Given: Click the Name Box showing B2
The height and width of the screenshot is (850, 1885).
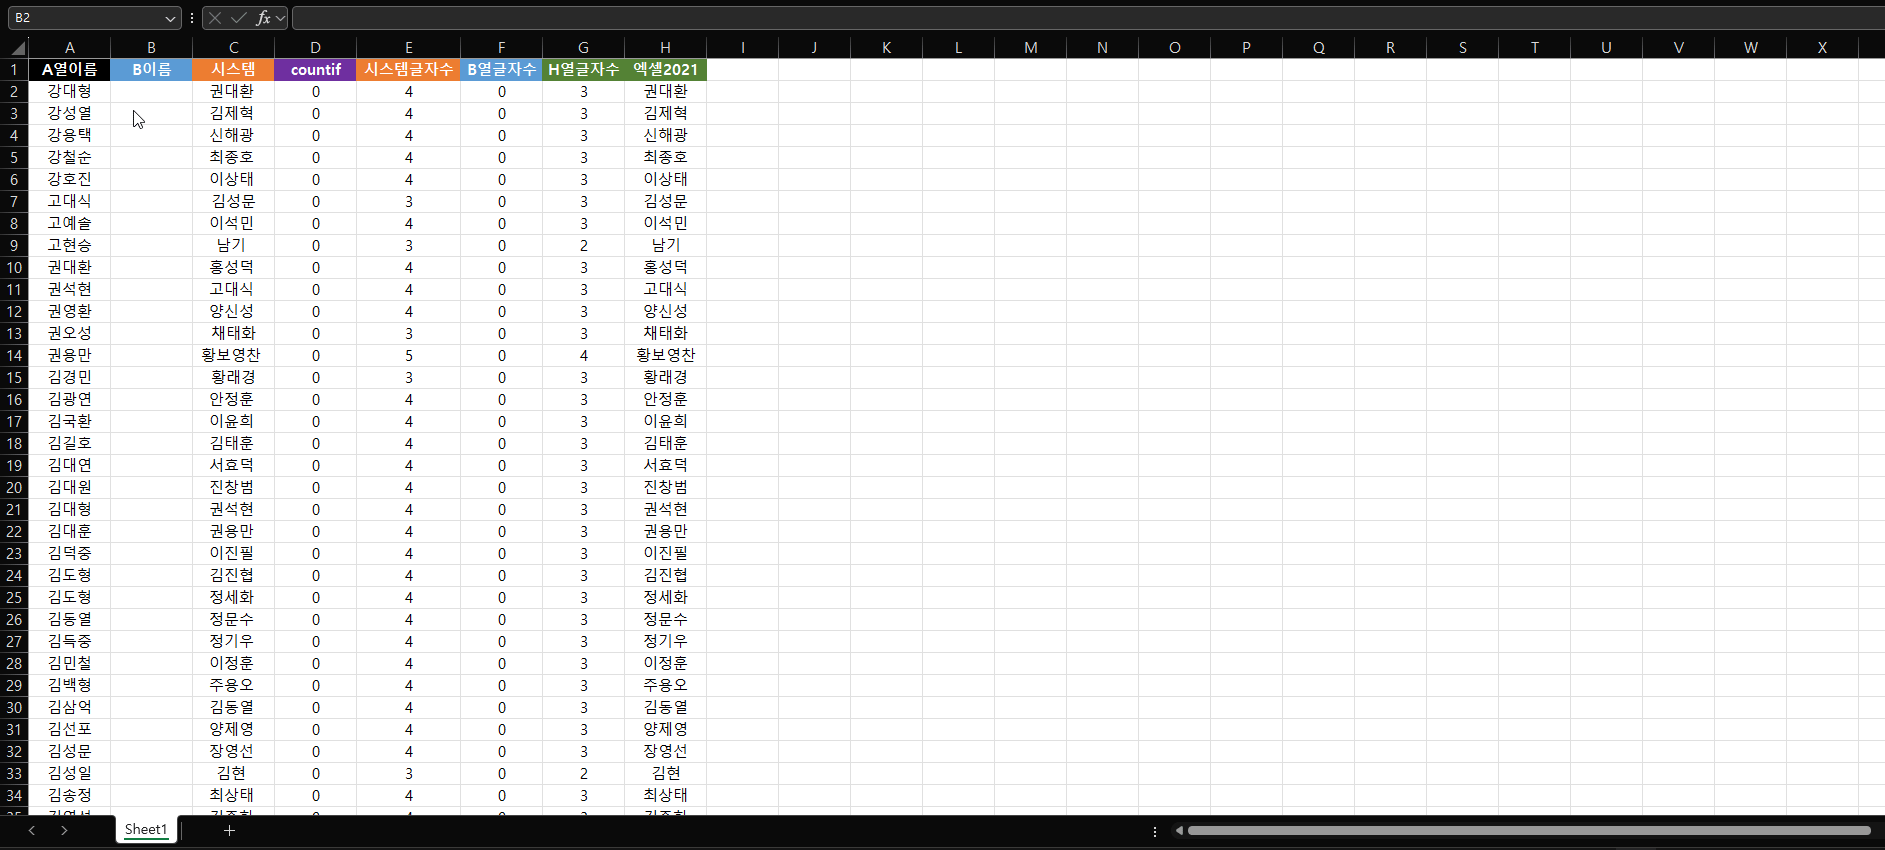Looking at the screenshot, I should [85, 18].
